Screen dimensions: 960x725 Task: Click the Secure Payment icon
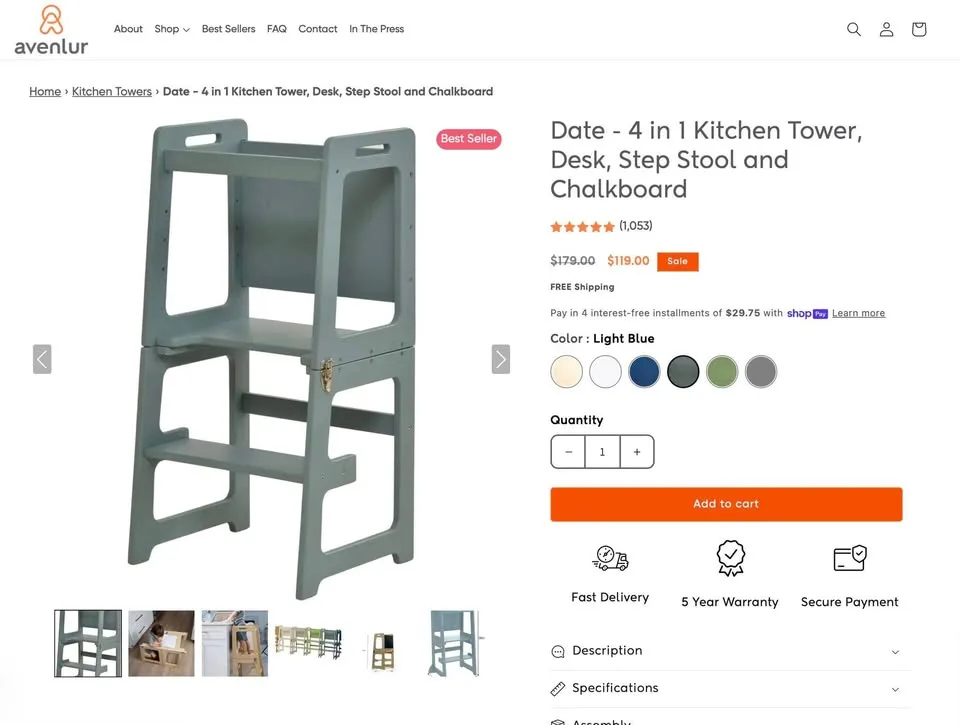[x=849, y=558]
